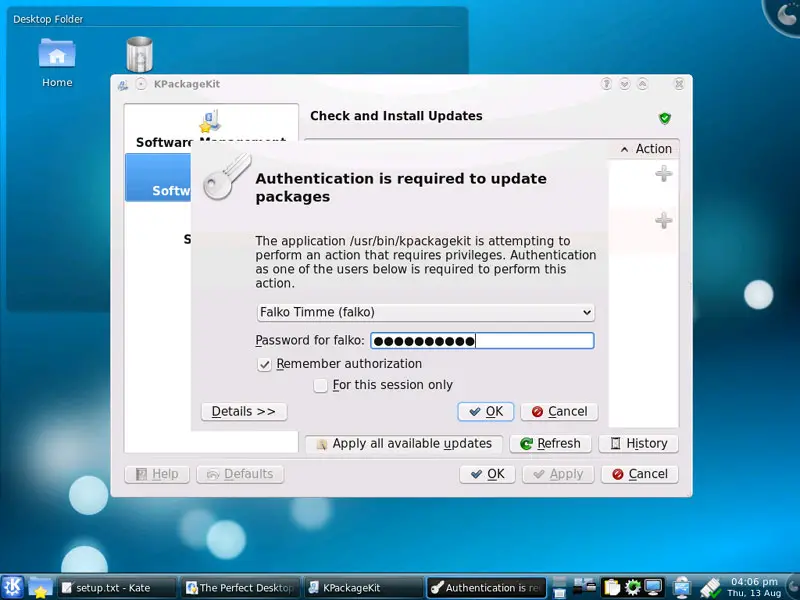
Task: Click the Defaults button
Action: (240, 474)
